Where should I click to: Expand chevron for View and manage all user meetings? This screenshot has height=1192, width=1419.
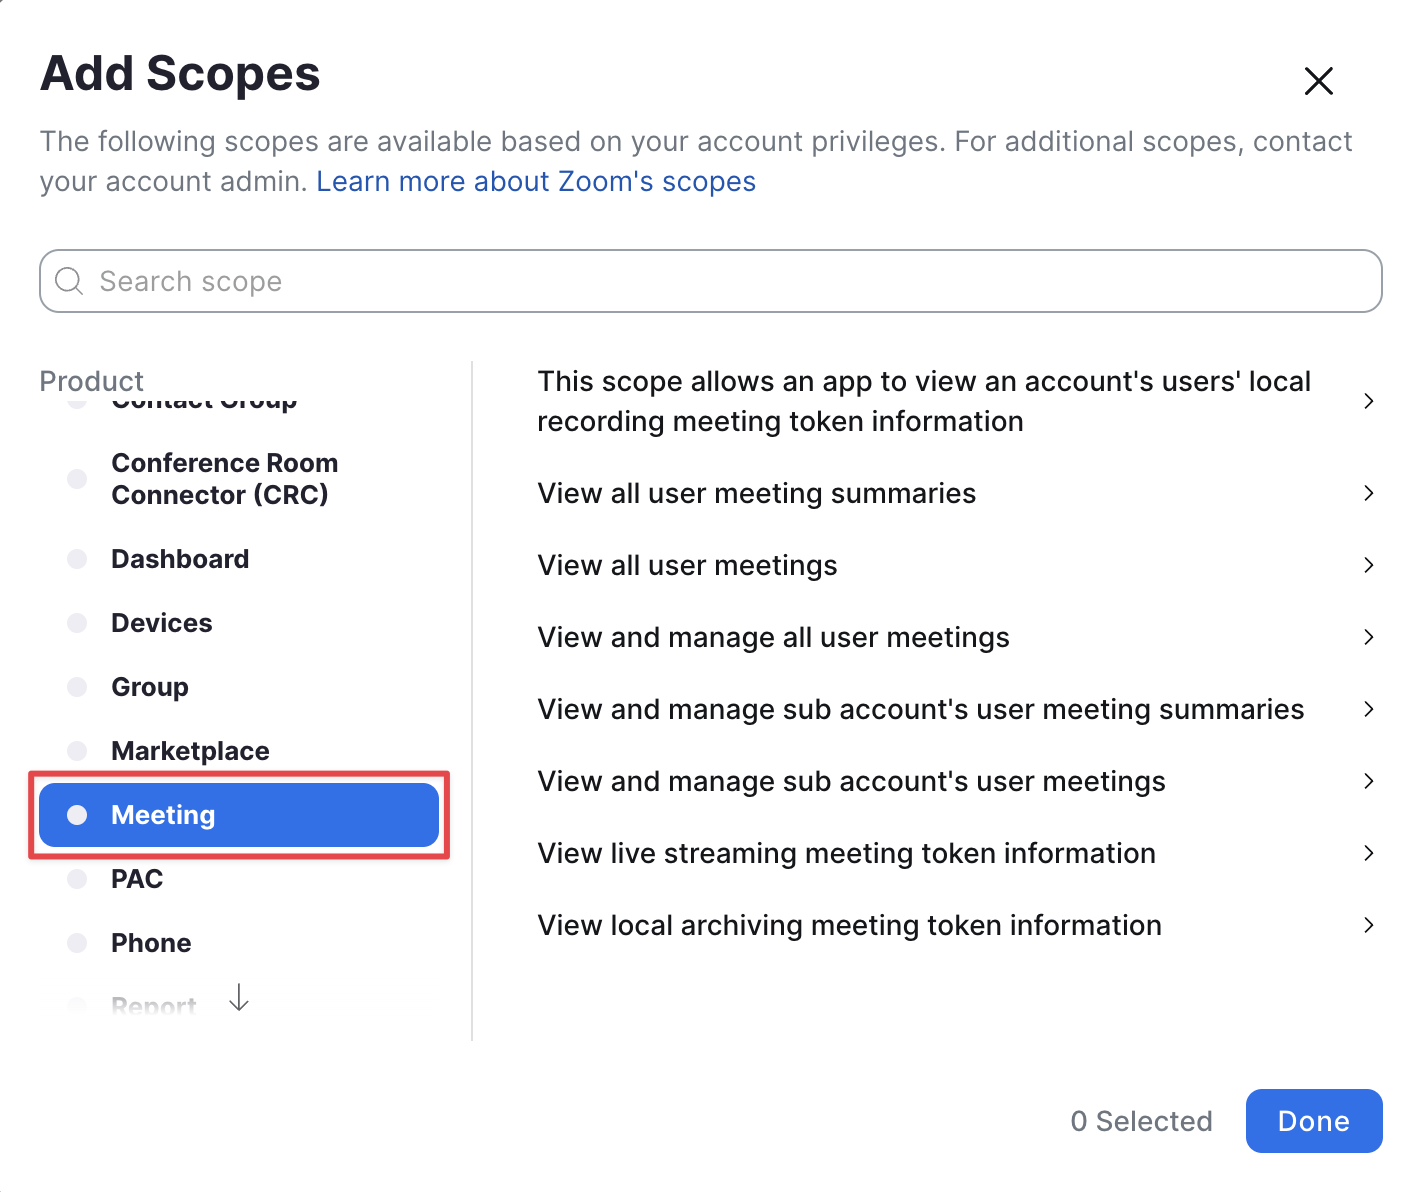pos(1369,637)
